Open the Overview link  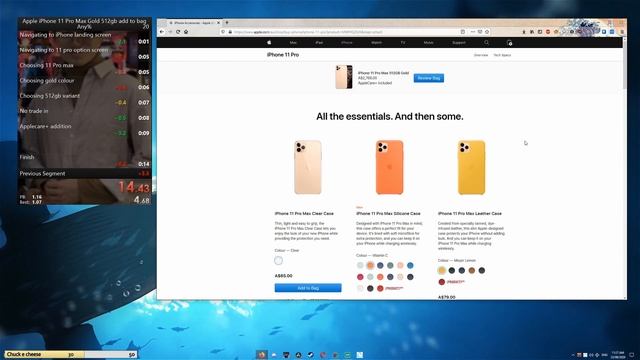click(x=480, y=55)
